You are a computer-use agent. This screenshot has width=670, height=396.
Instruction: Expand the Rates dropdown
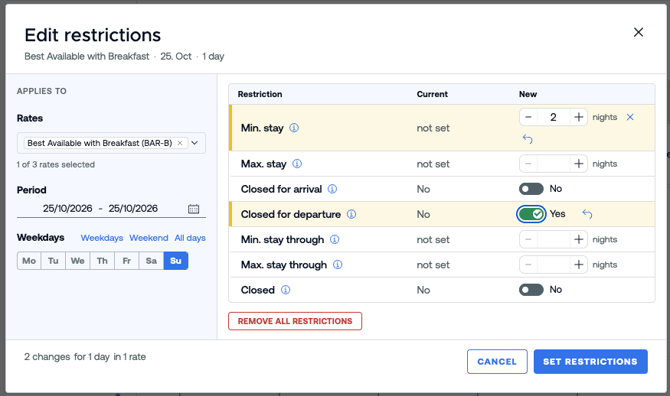[x=195, y=143]
